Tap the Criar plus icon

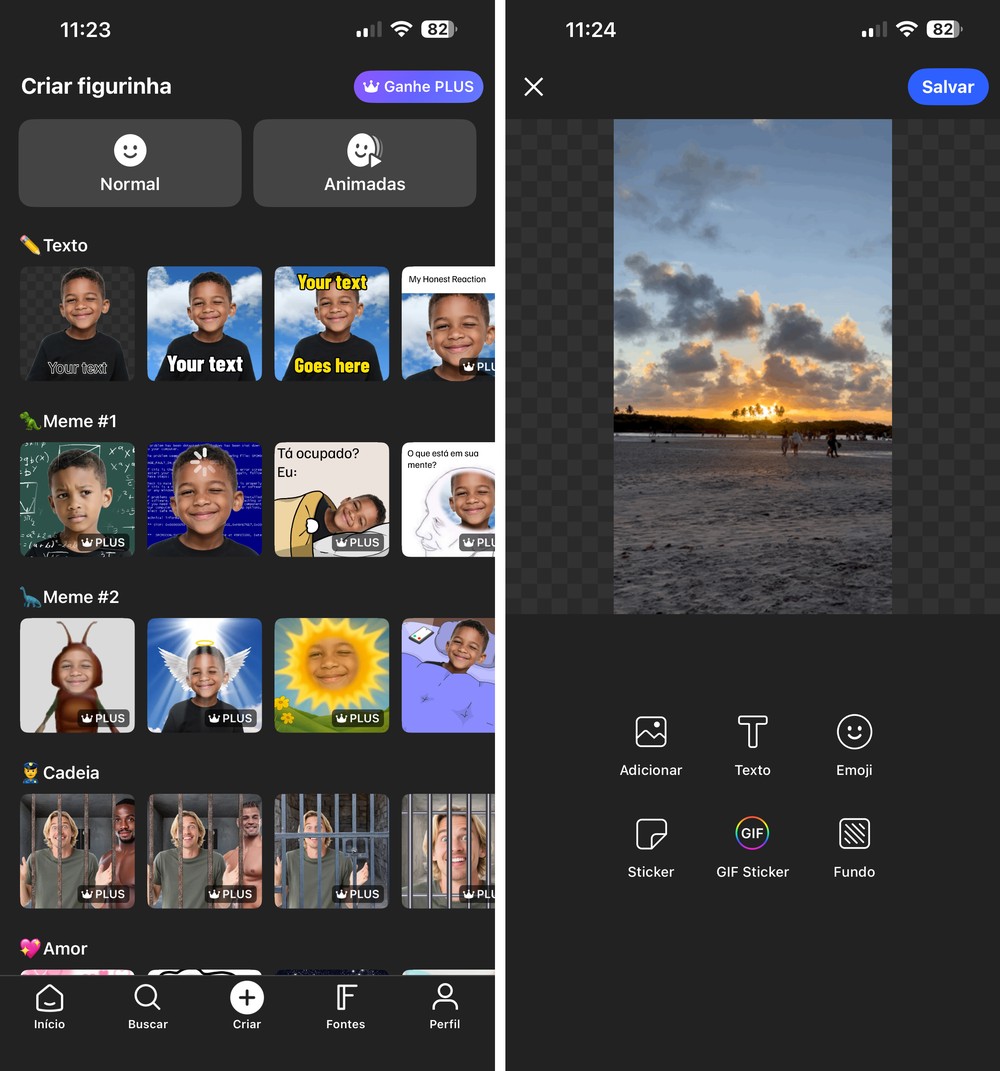[247, 998]
